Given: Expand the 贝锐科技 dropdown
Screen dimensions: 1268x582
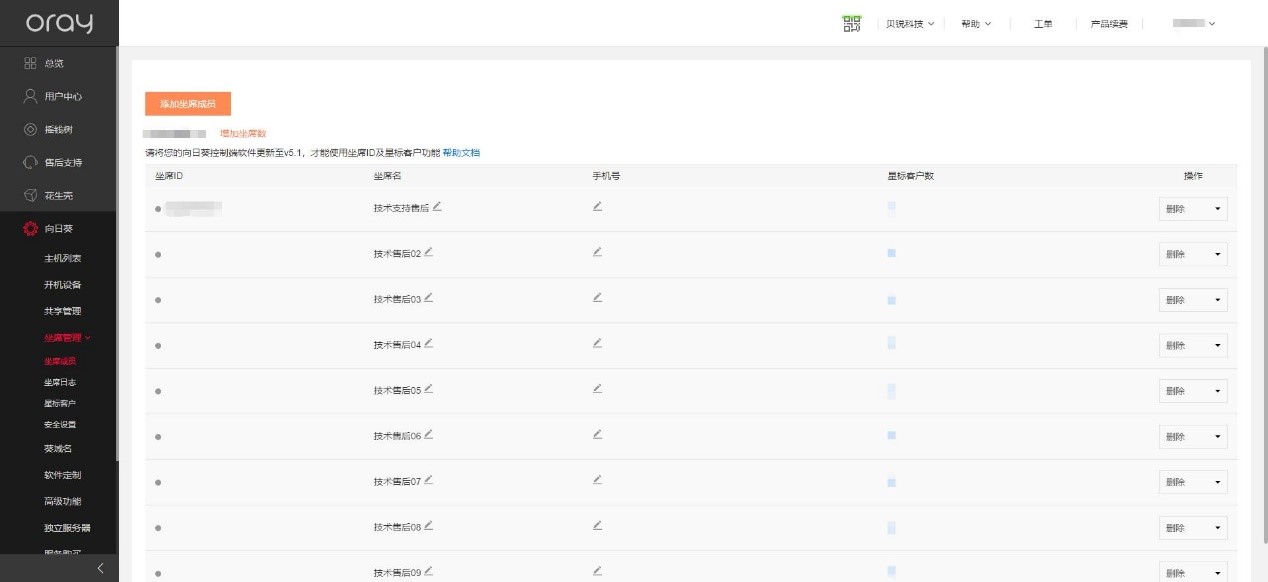Looking at the screenshot, I should 910,23.
